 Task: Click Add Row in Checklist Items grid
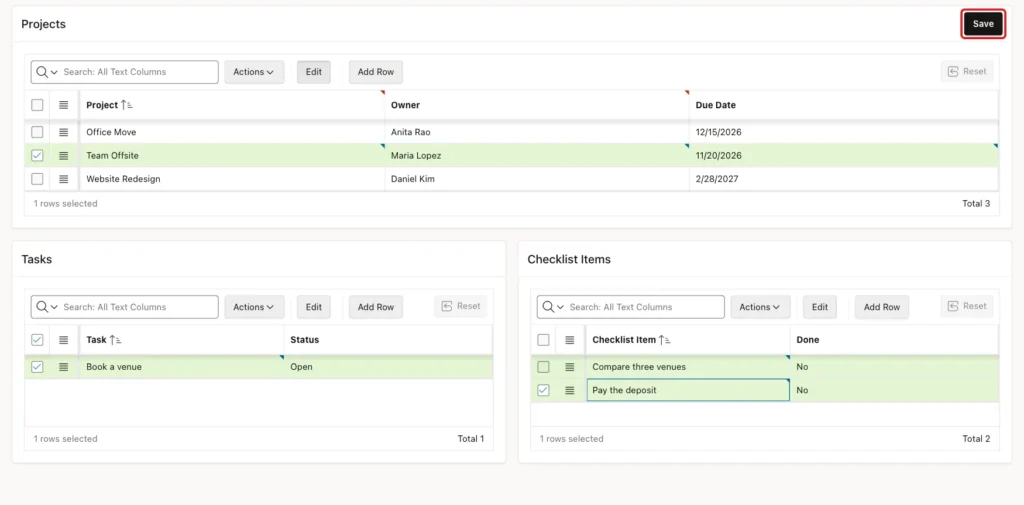pos(882,307)
